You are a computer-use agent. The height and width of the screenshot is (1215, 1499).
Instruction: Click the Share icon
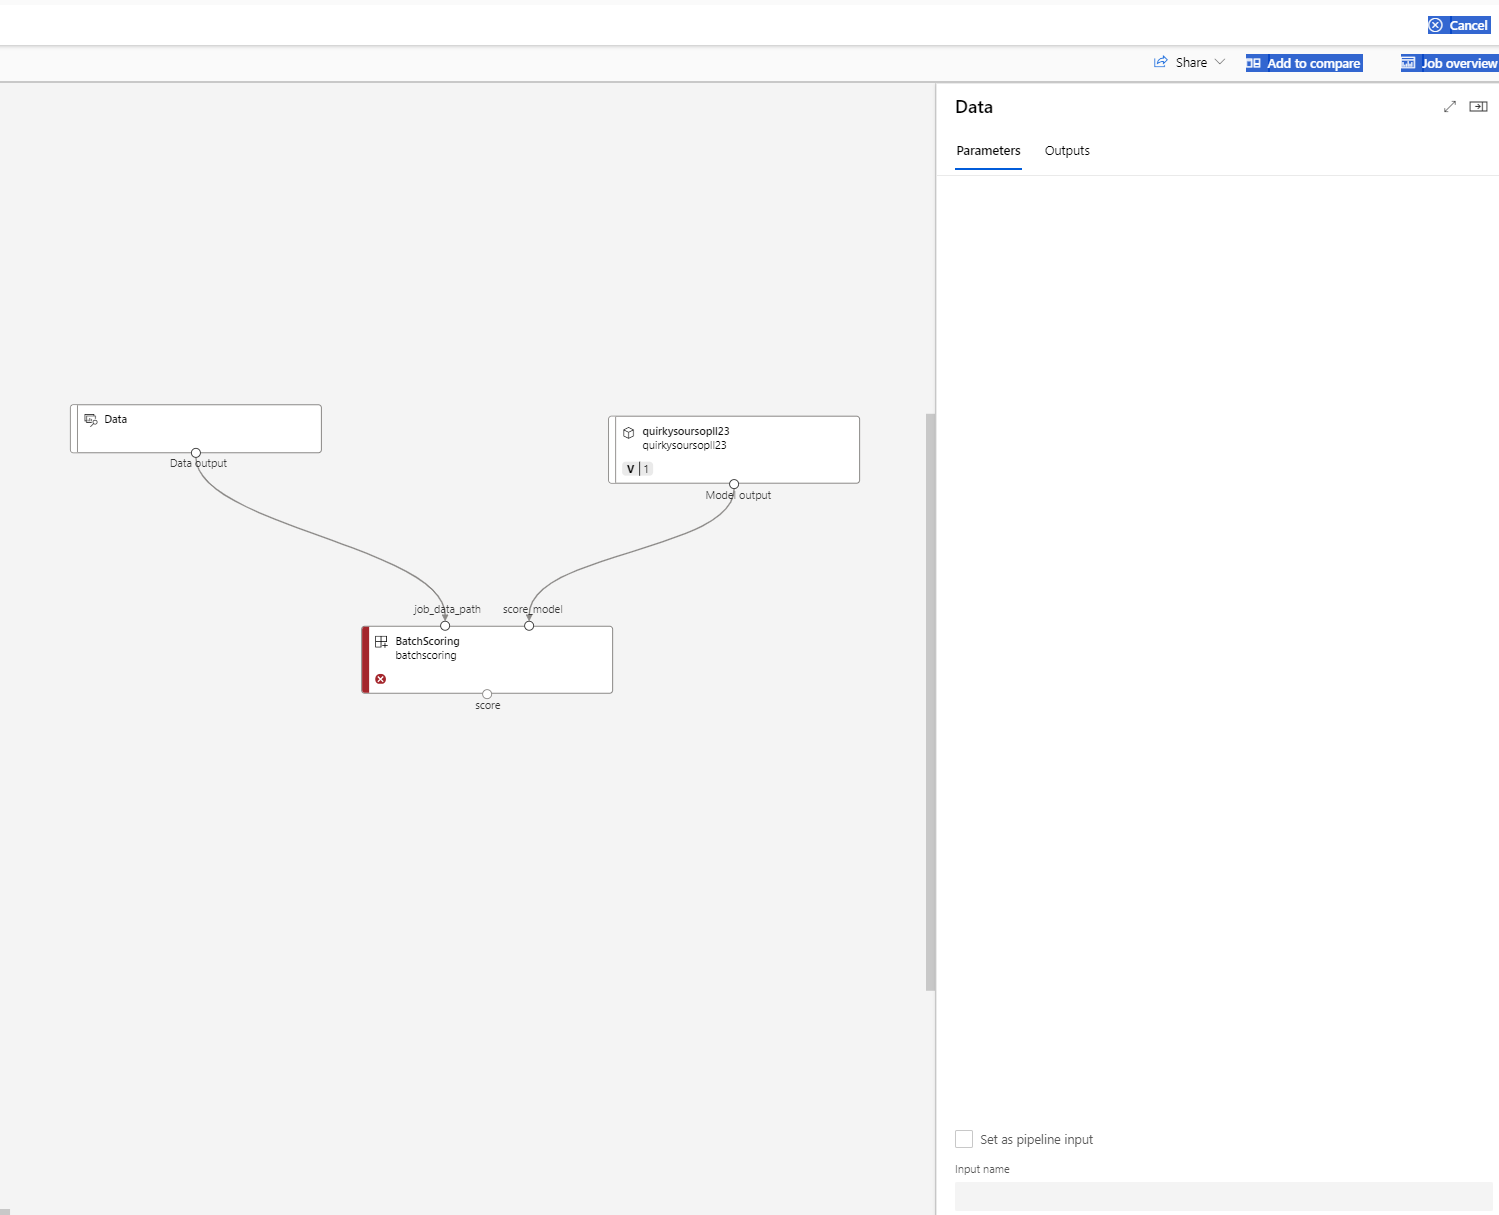[1159, 62]
